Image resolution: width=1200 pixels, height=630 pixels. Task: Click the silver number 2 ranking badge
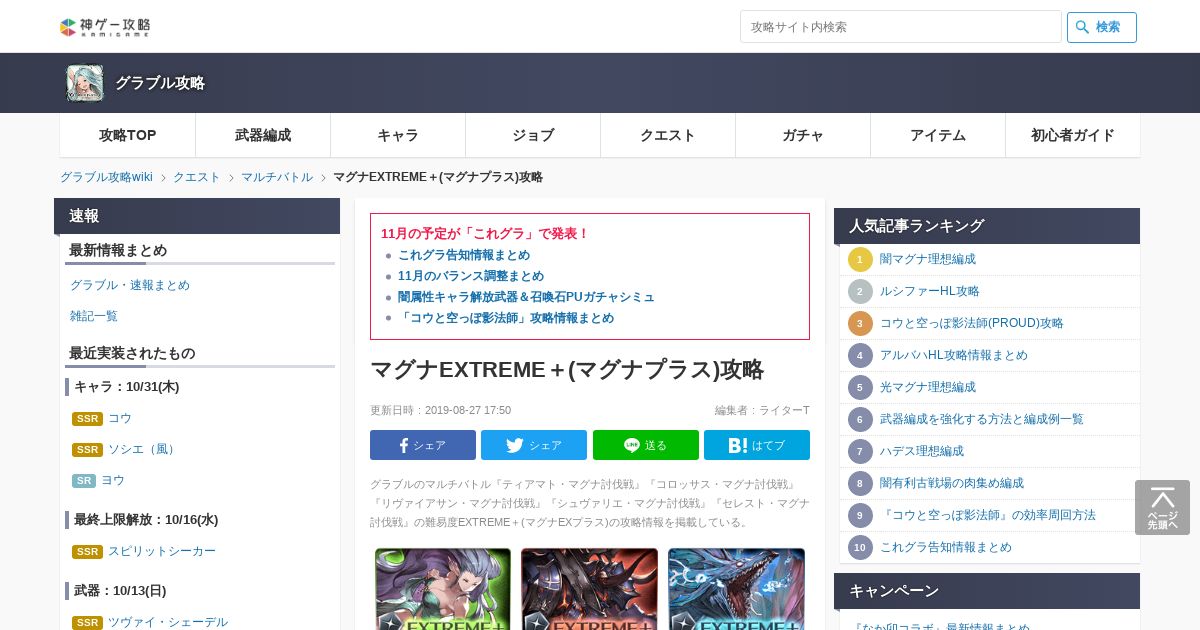tap(860, 291)
